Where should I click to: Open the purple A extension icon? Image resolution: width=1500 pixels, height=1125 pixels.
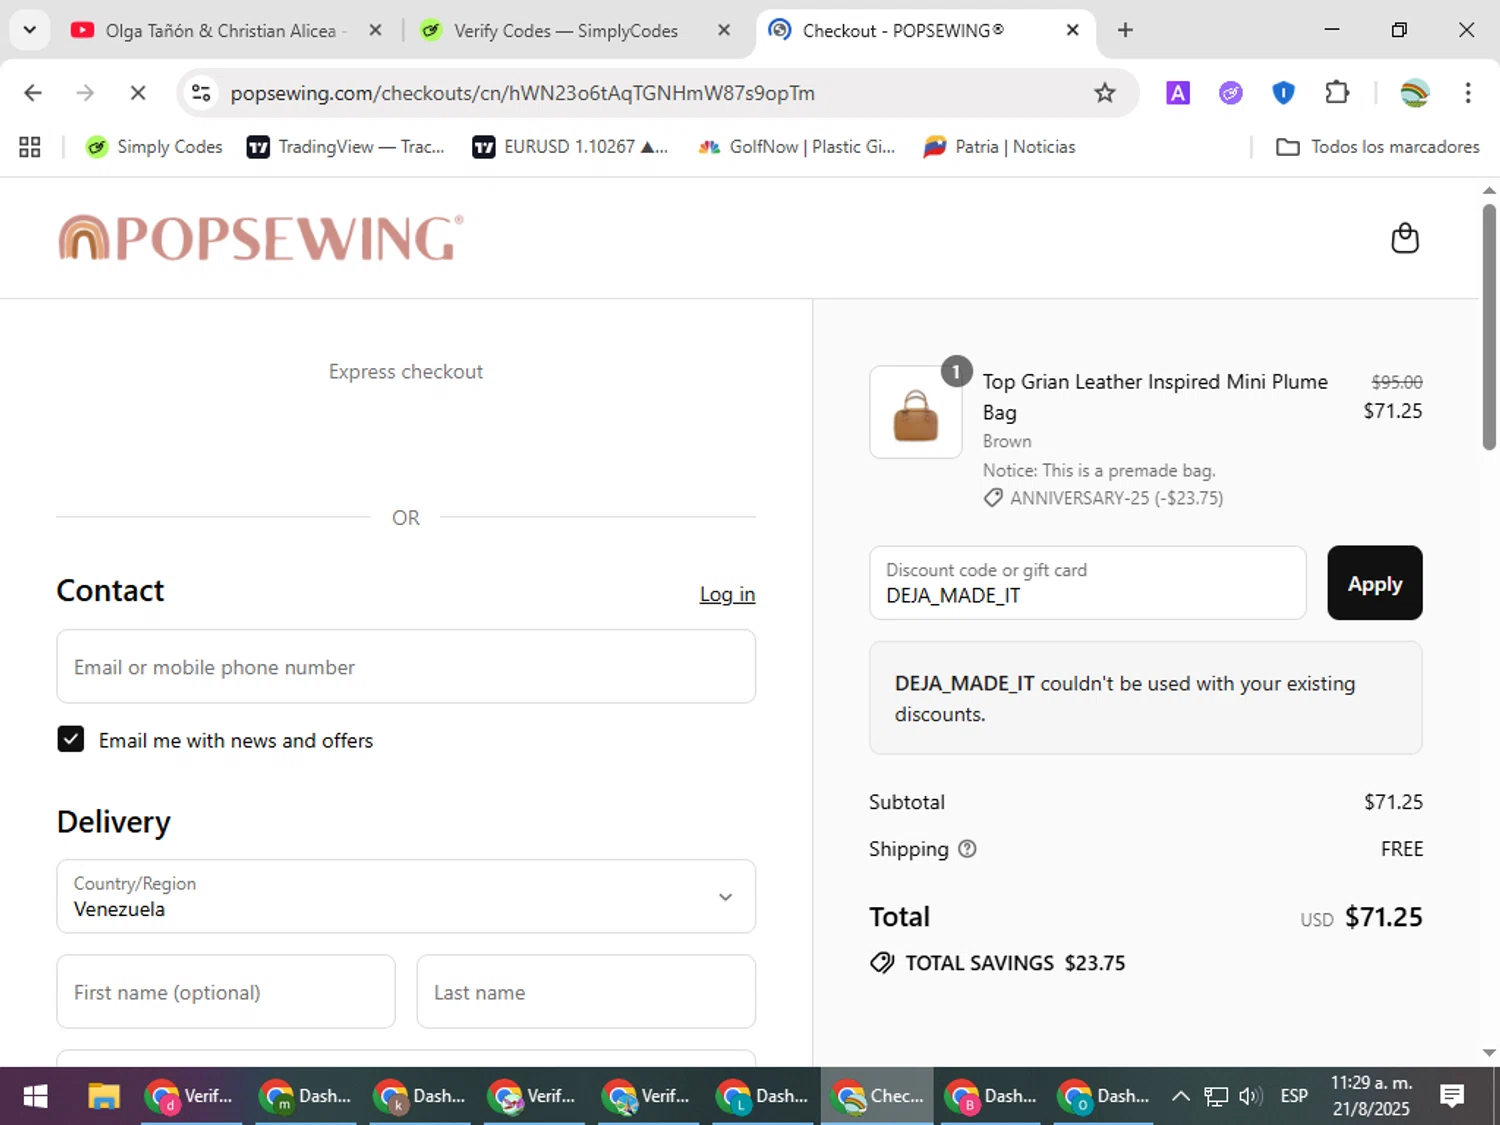pos(1178,93)
